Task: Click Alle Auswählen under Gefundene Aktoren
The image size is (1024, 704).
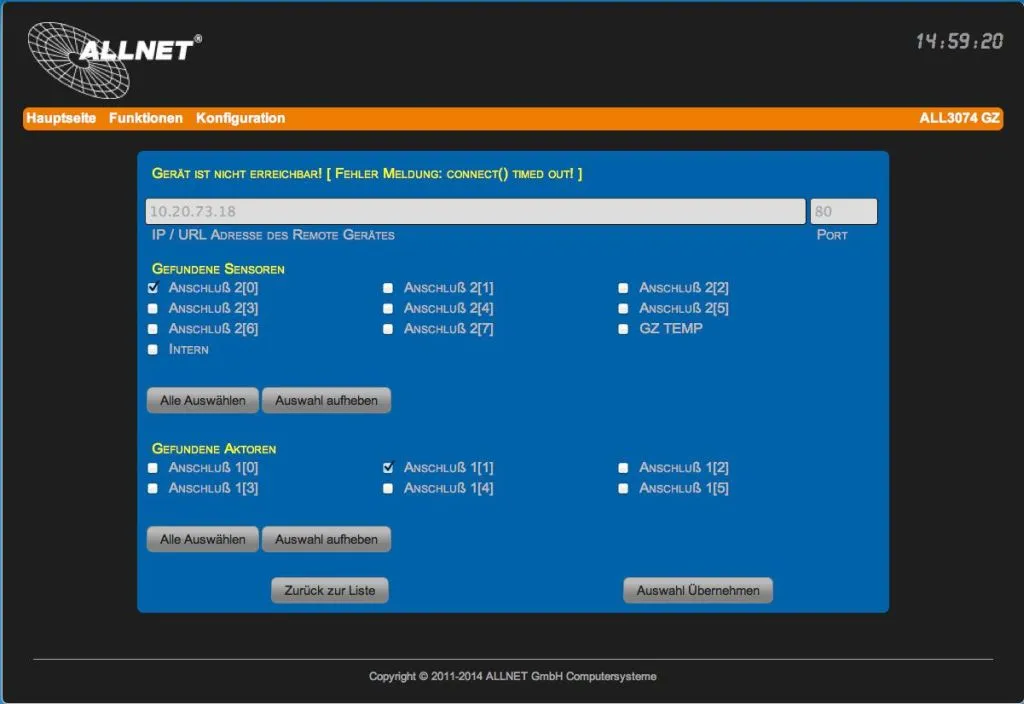Action: (x=202, y=539)
